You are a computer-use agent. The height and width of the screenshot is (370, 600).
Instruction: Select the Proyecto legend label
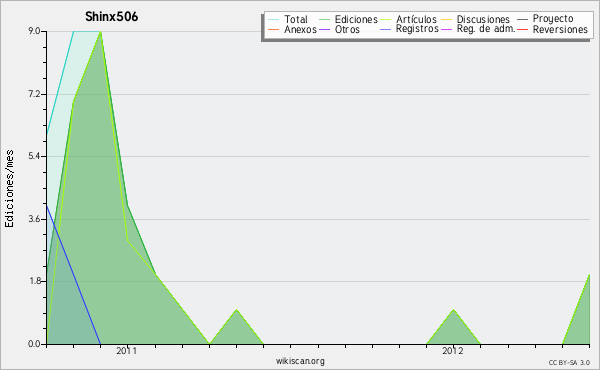pos(553,19)
